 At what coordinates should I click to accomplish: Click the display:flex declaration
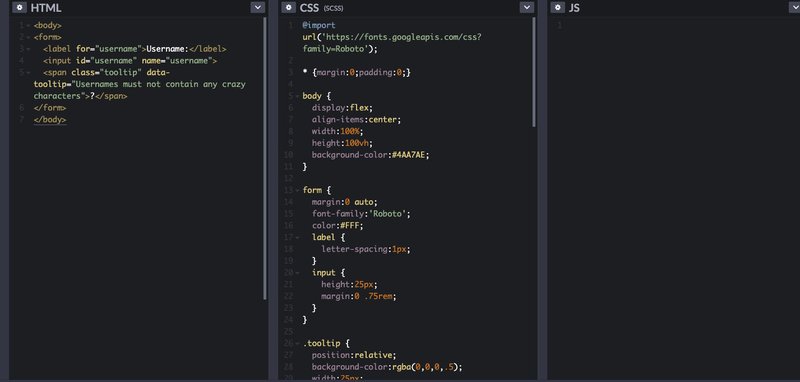[x=342, y=108]
